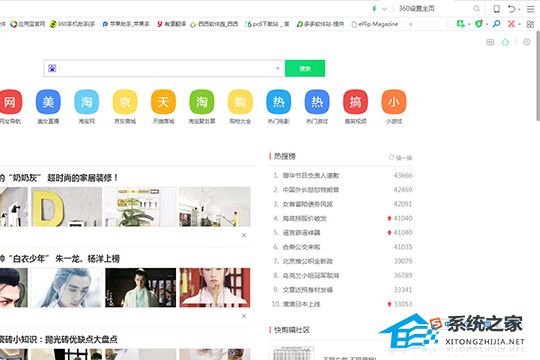Viewport: 540px width, 360px height.
Task: Click the page vertical scrollbar
Action: 538,76
